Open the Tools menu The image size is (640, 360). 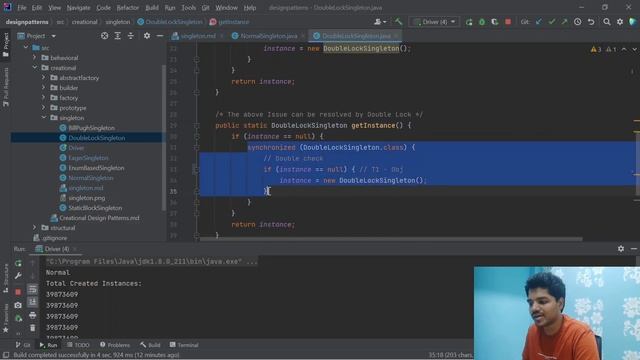(x=189, y=8)
